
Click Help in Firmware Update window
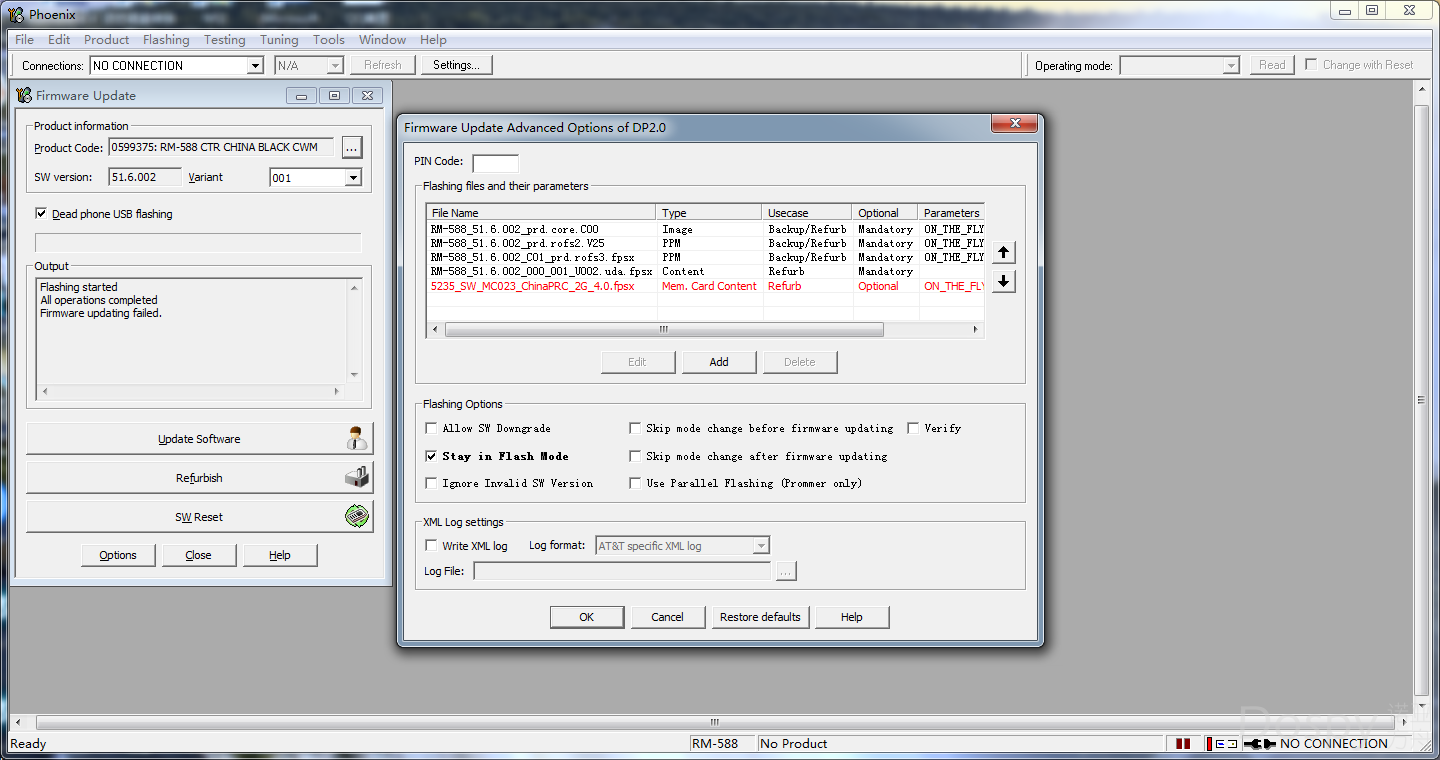pos(280,555)
